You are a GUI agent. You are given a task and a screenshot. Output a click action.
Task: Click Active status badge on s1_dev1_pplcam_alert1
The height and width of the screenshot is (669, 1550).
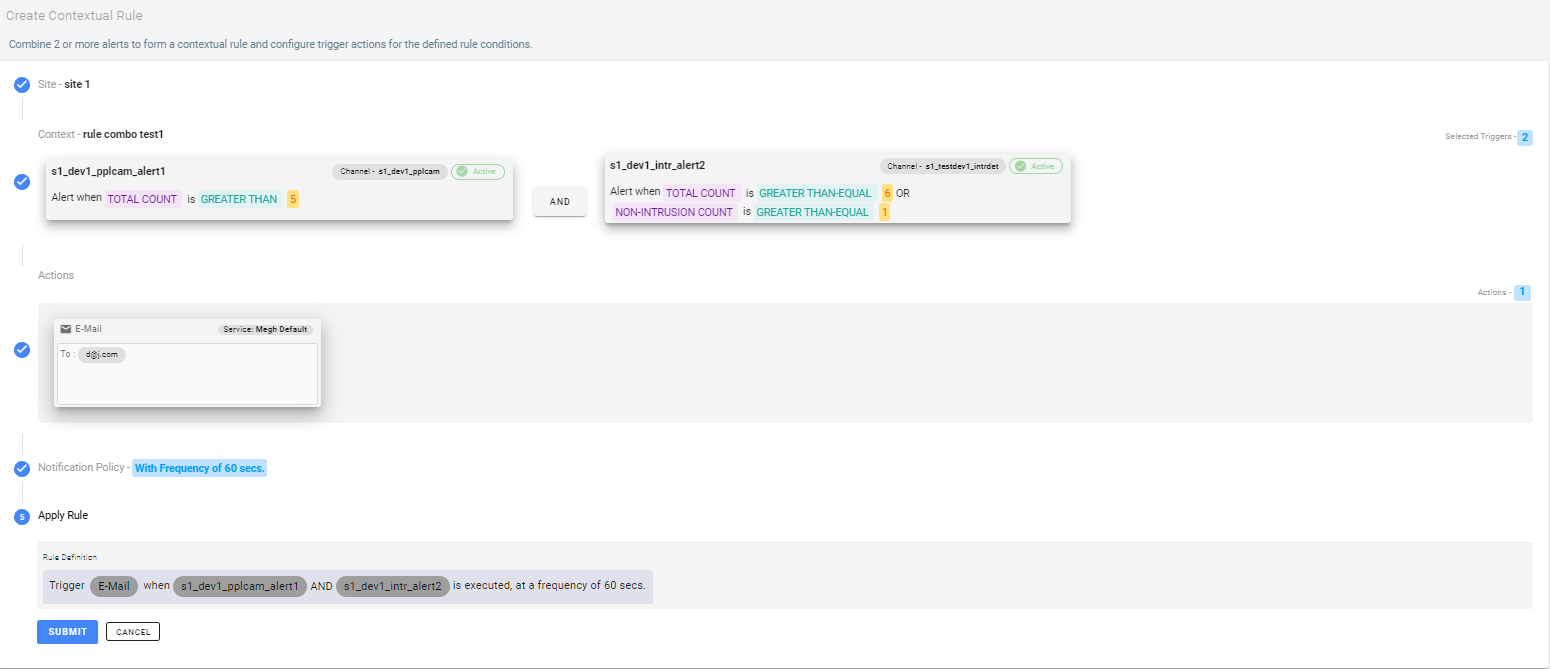[x=478, y=172]
